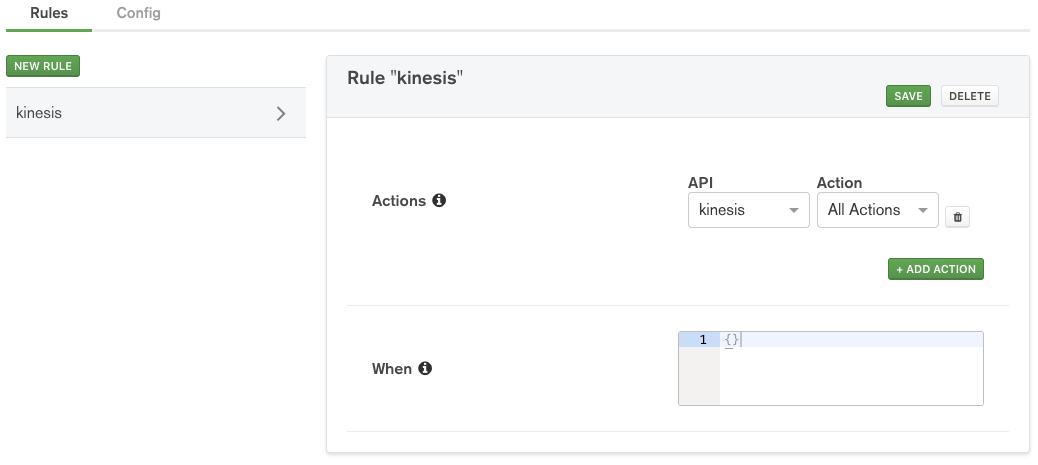Click the Rule "kinesis" panel heading

point(408,78)
